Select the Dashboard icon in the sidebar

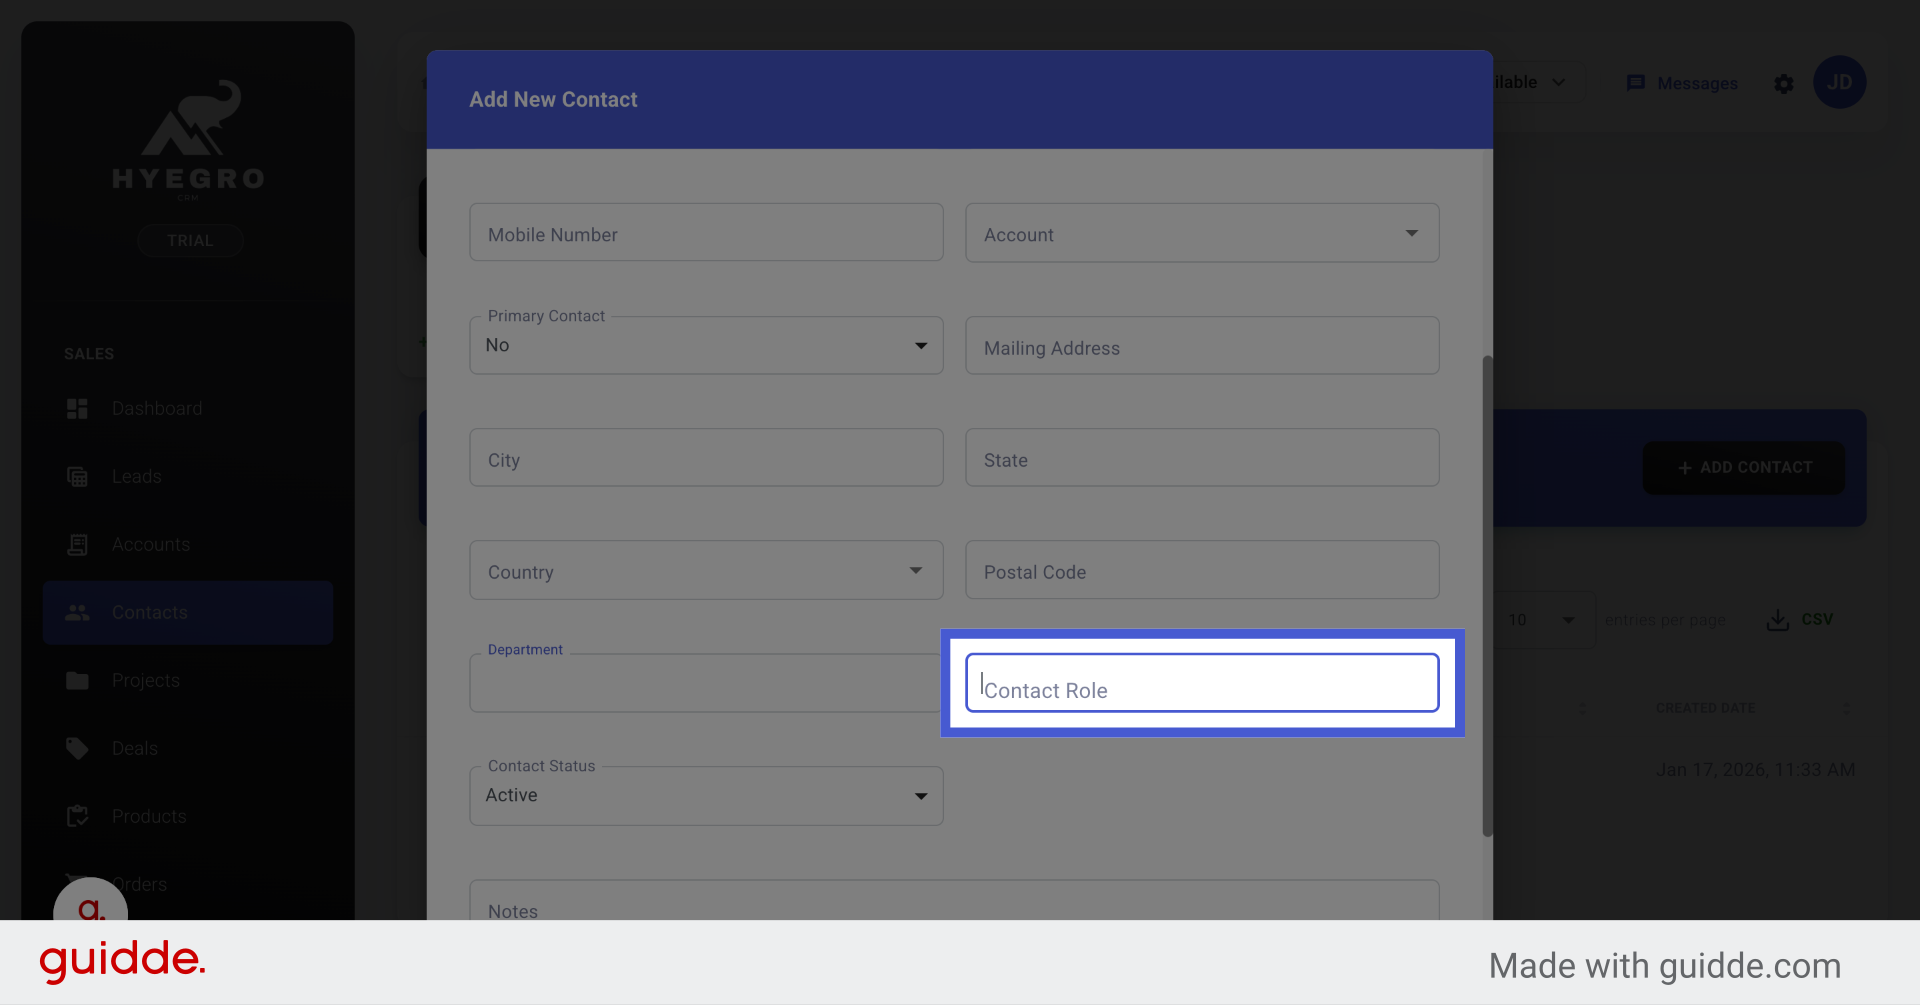(77, 408)
